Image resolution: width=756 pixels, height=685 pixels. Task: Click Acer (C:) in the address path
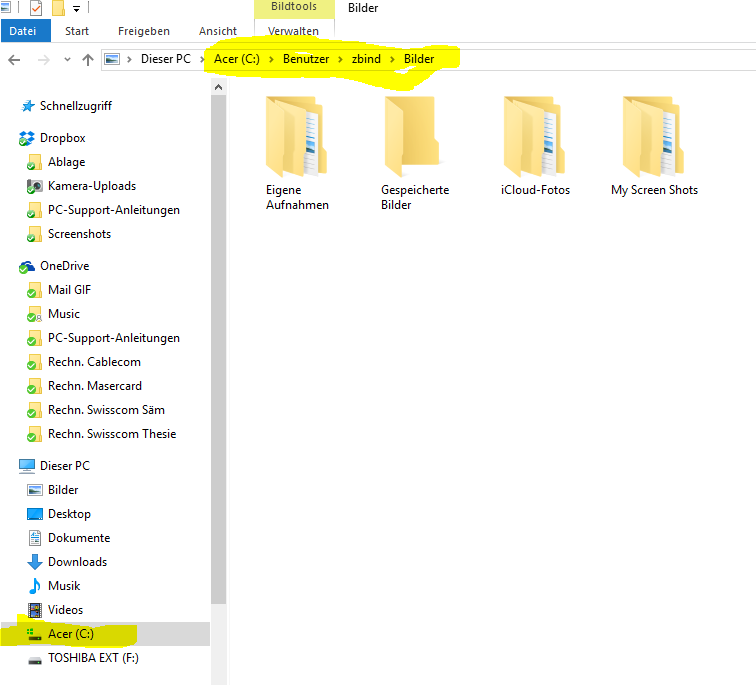point(236,59)
